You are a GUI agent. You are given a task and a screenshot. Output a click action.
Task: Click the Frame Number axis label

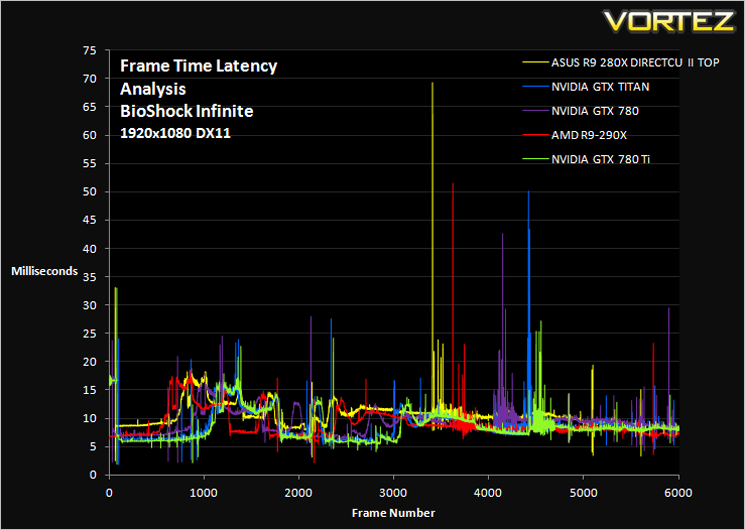coord(393,513)
